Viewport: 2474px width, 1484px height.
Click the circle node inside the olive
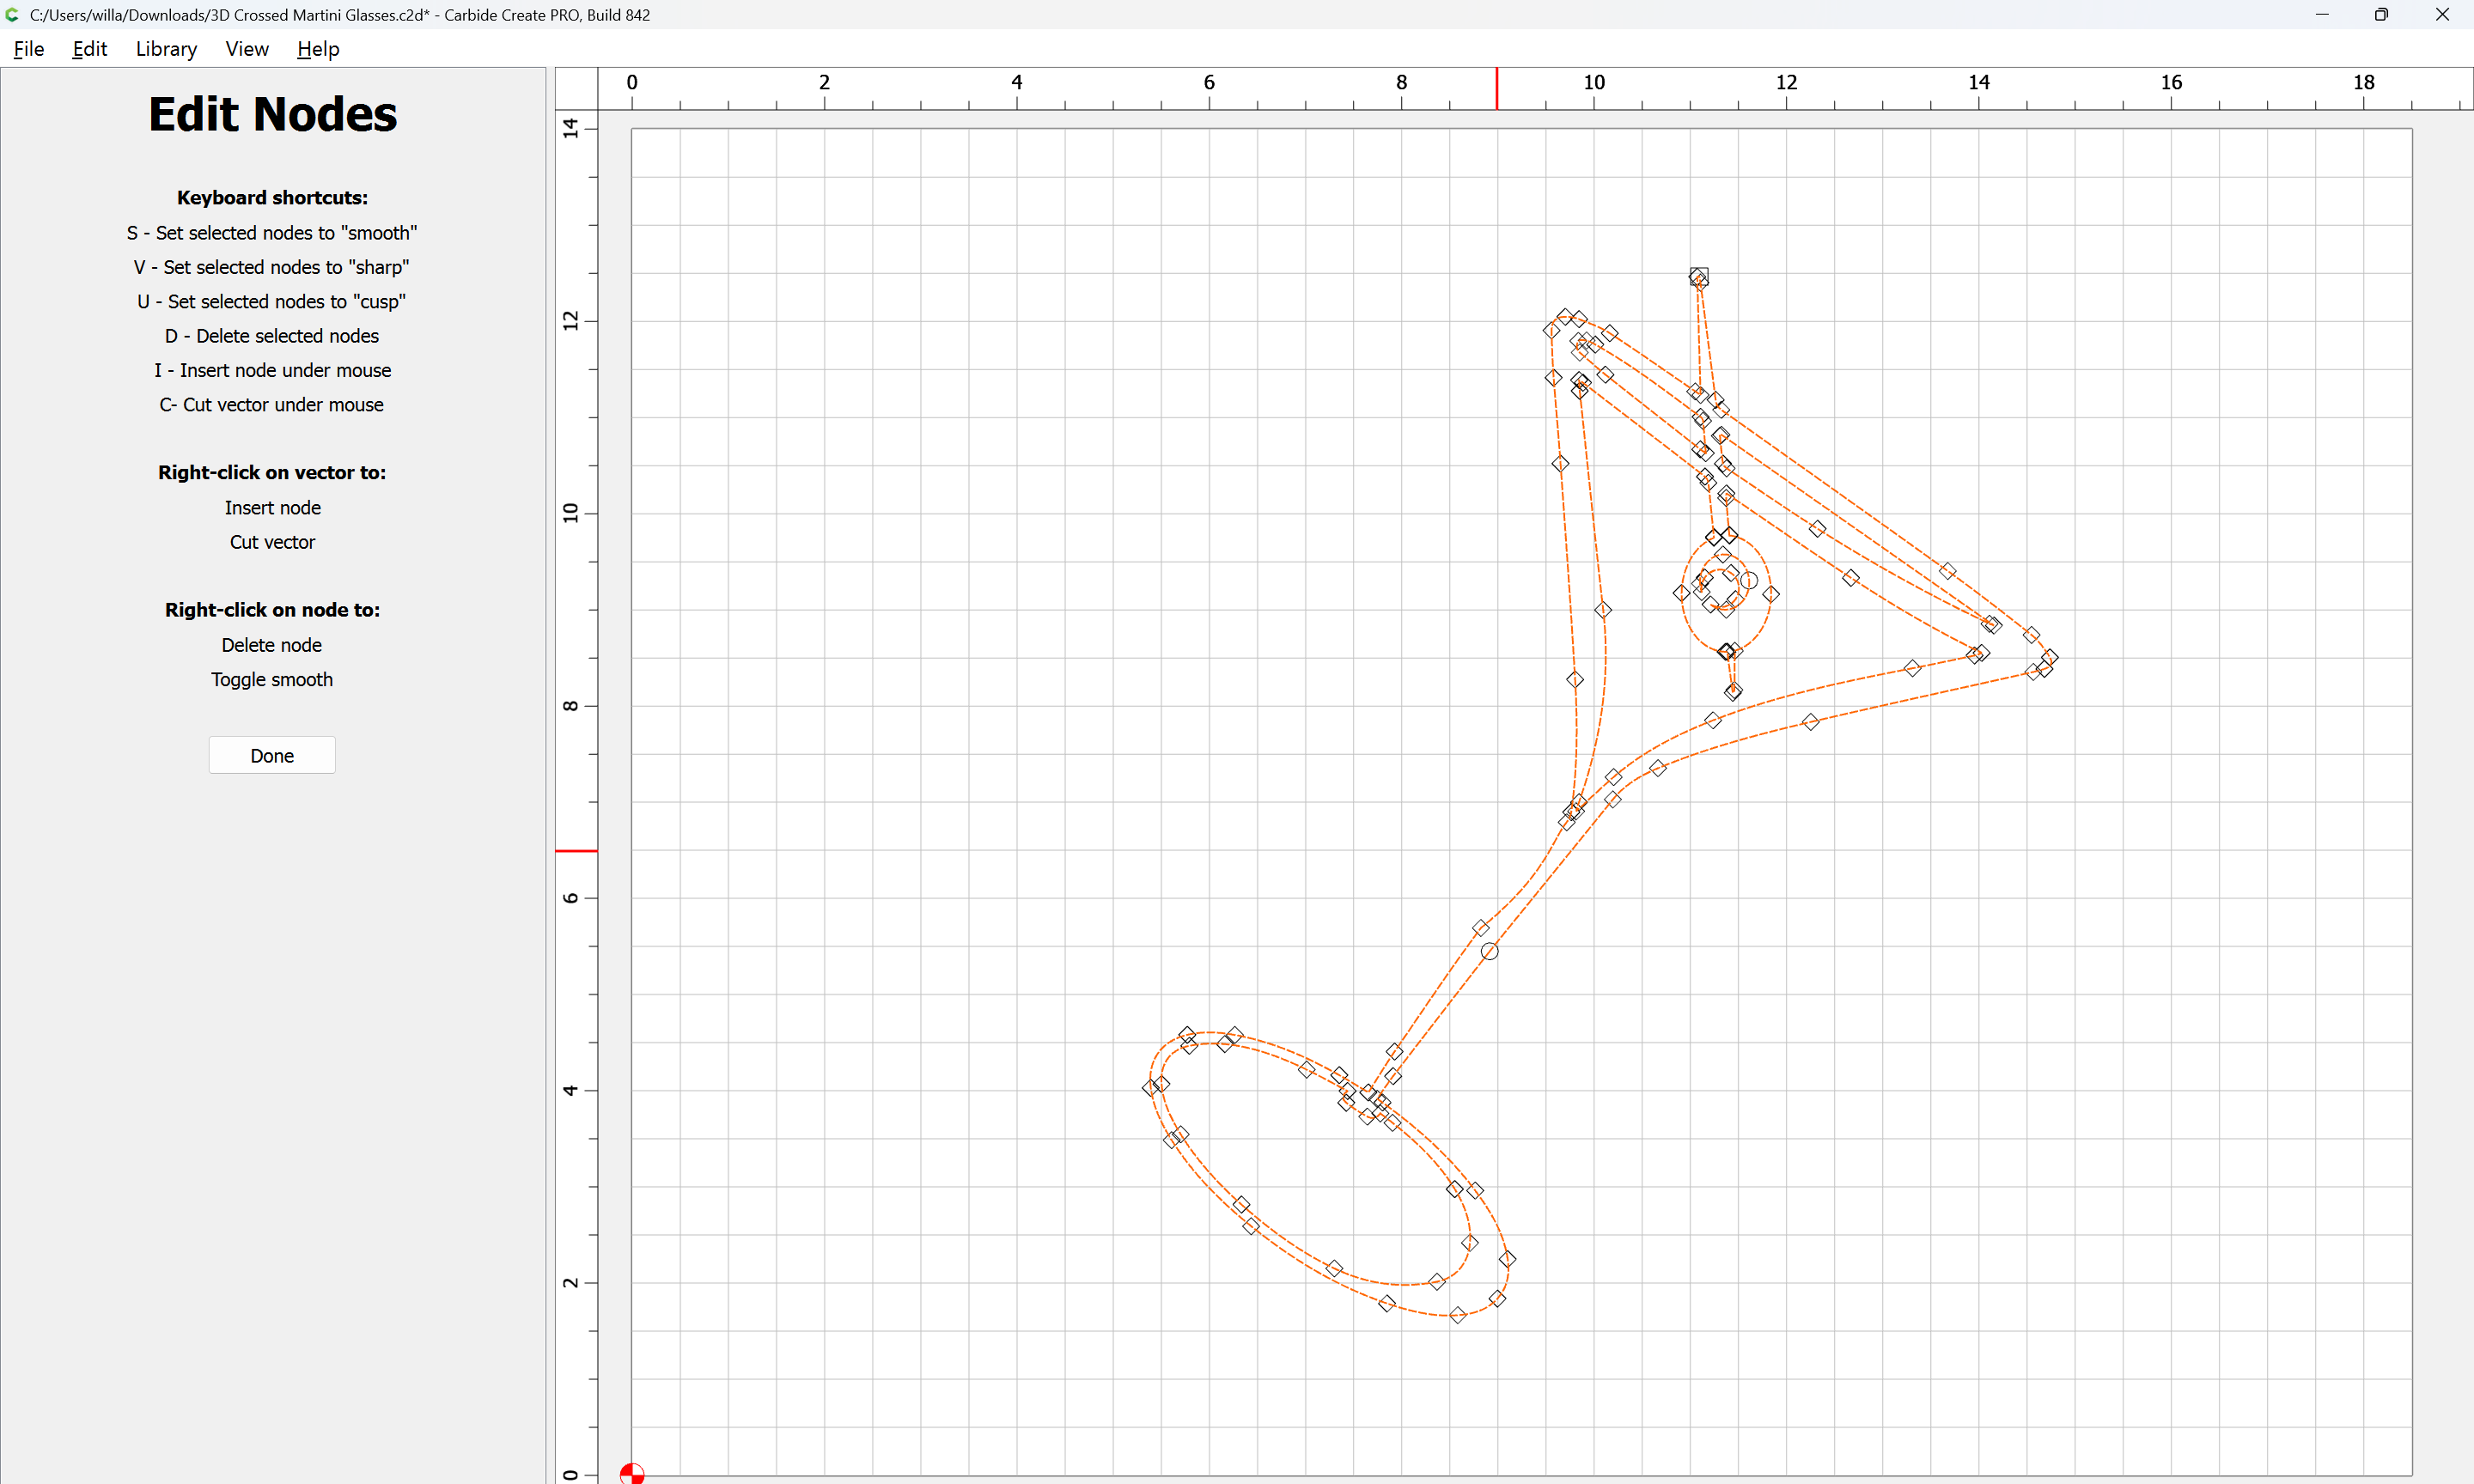click(1748, 580)
